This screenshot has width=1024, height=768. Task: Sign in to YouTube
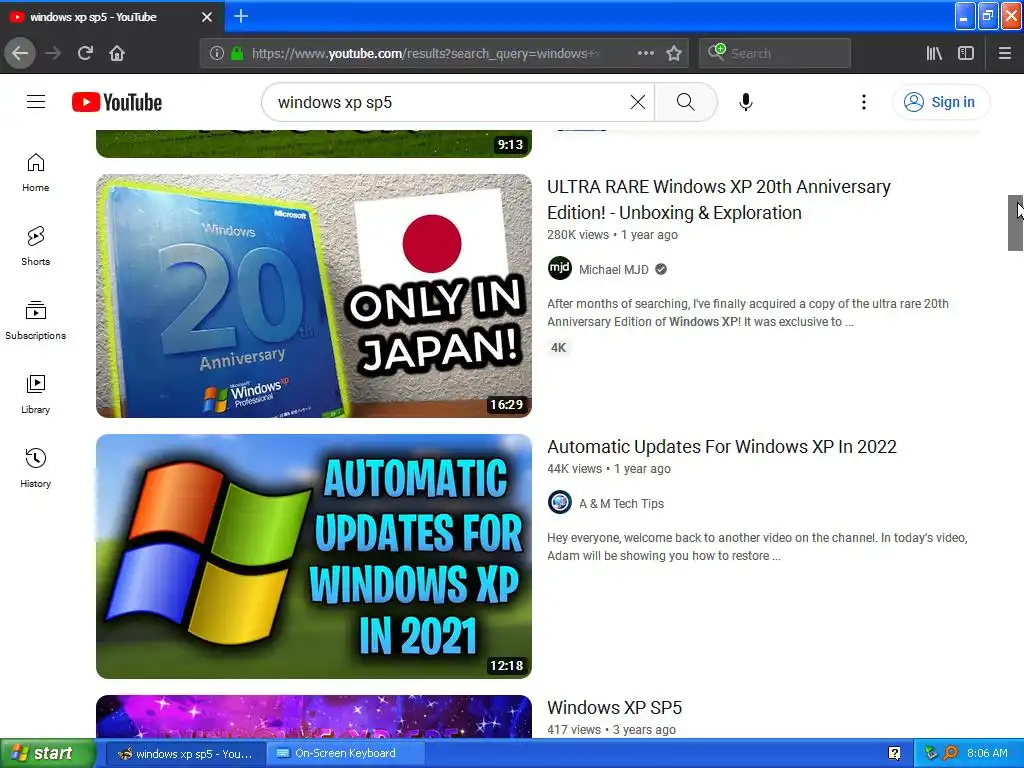pos(940,102)
